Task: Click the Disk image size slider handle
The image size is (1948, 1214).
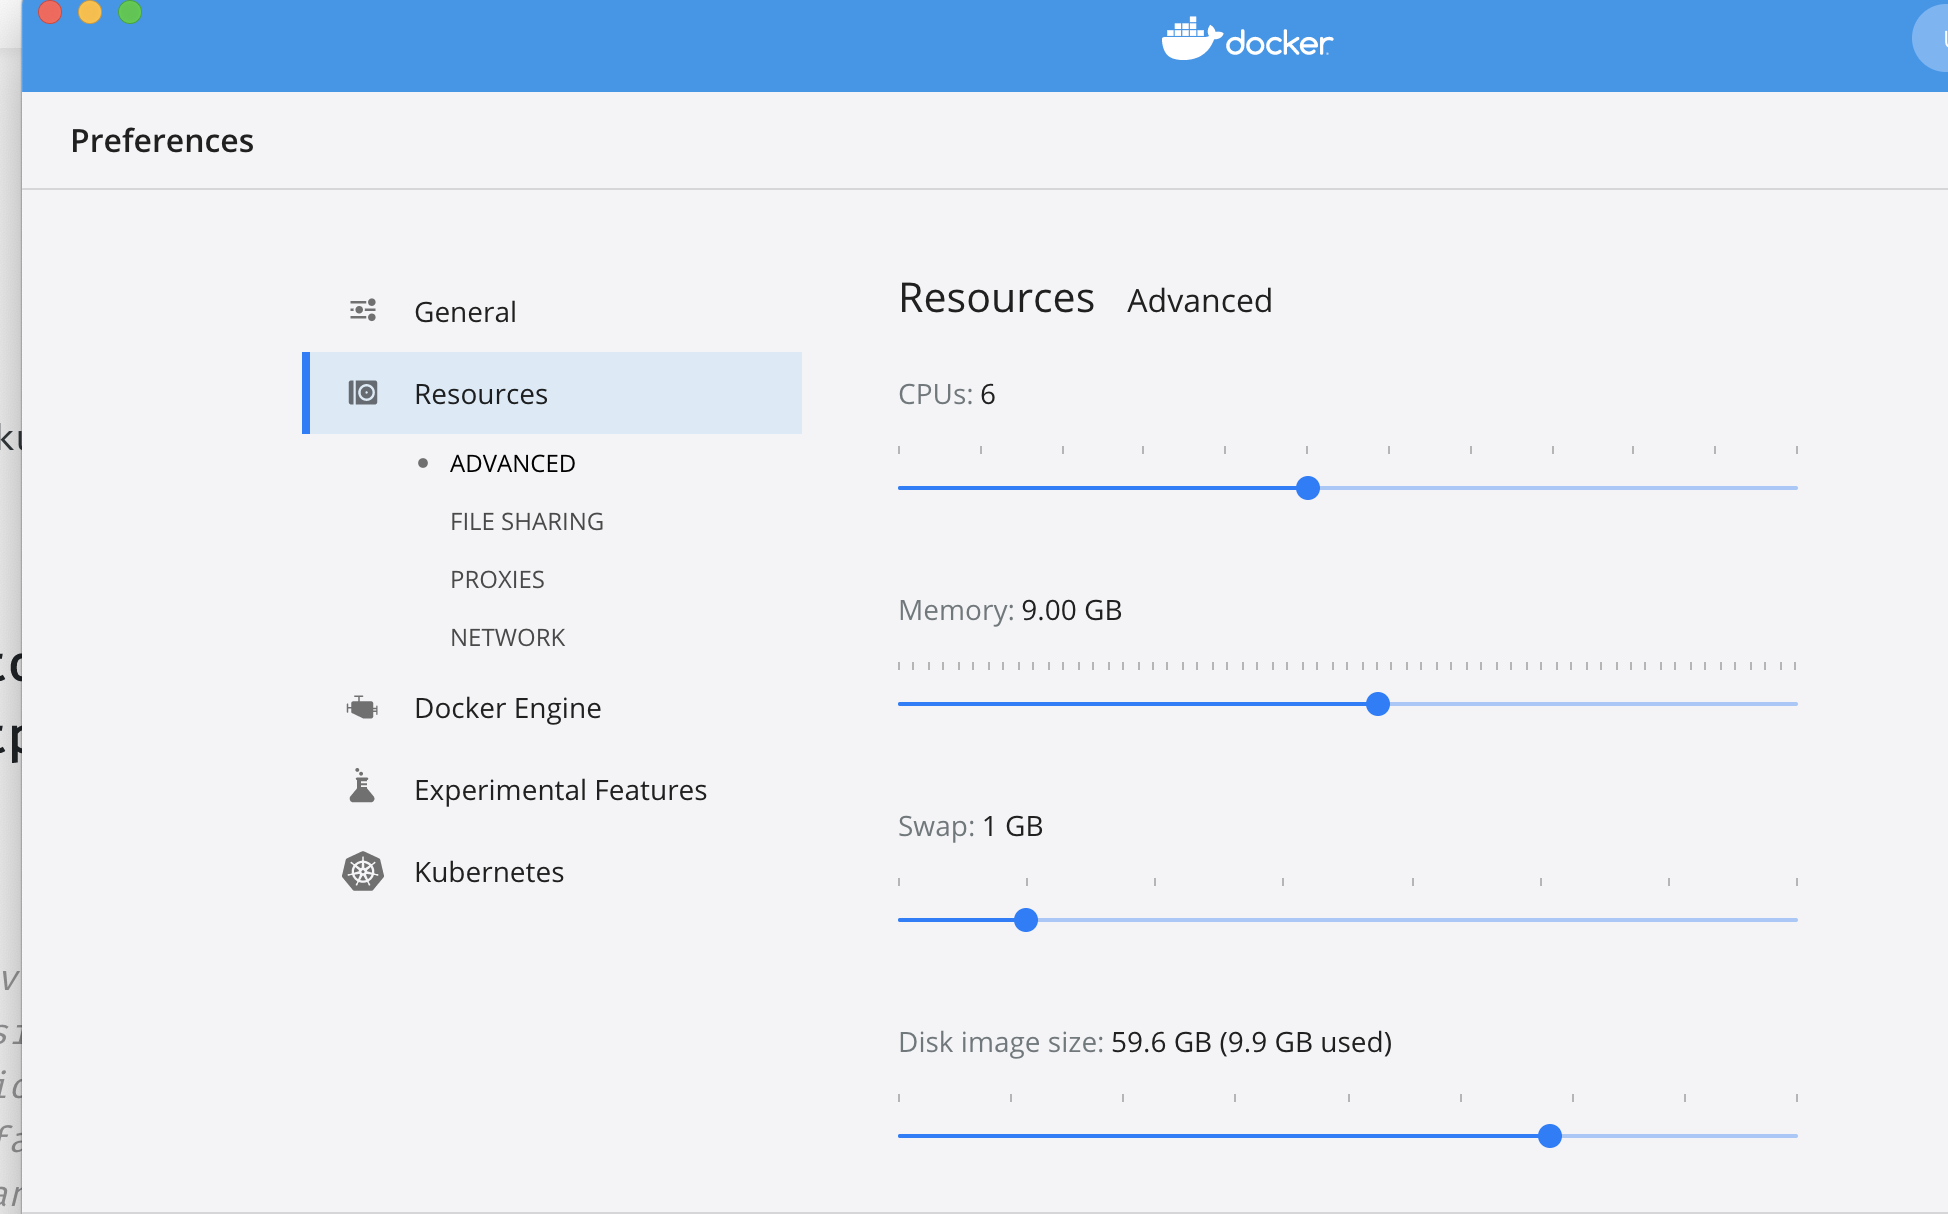Action: click(1549, 1136)
